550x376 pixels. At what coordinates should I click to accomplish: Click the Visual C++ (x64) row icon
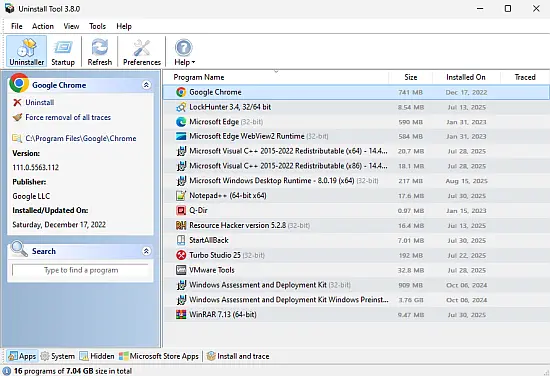(x=181, y=151)
